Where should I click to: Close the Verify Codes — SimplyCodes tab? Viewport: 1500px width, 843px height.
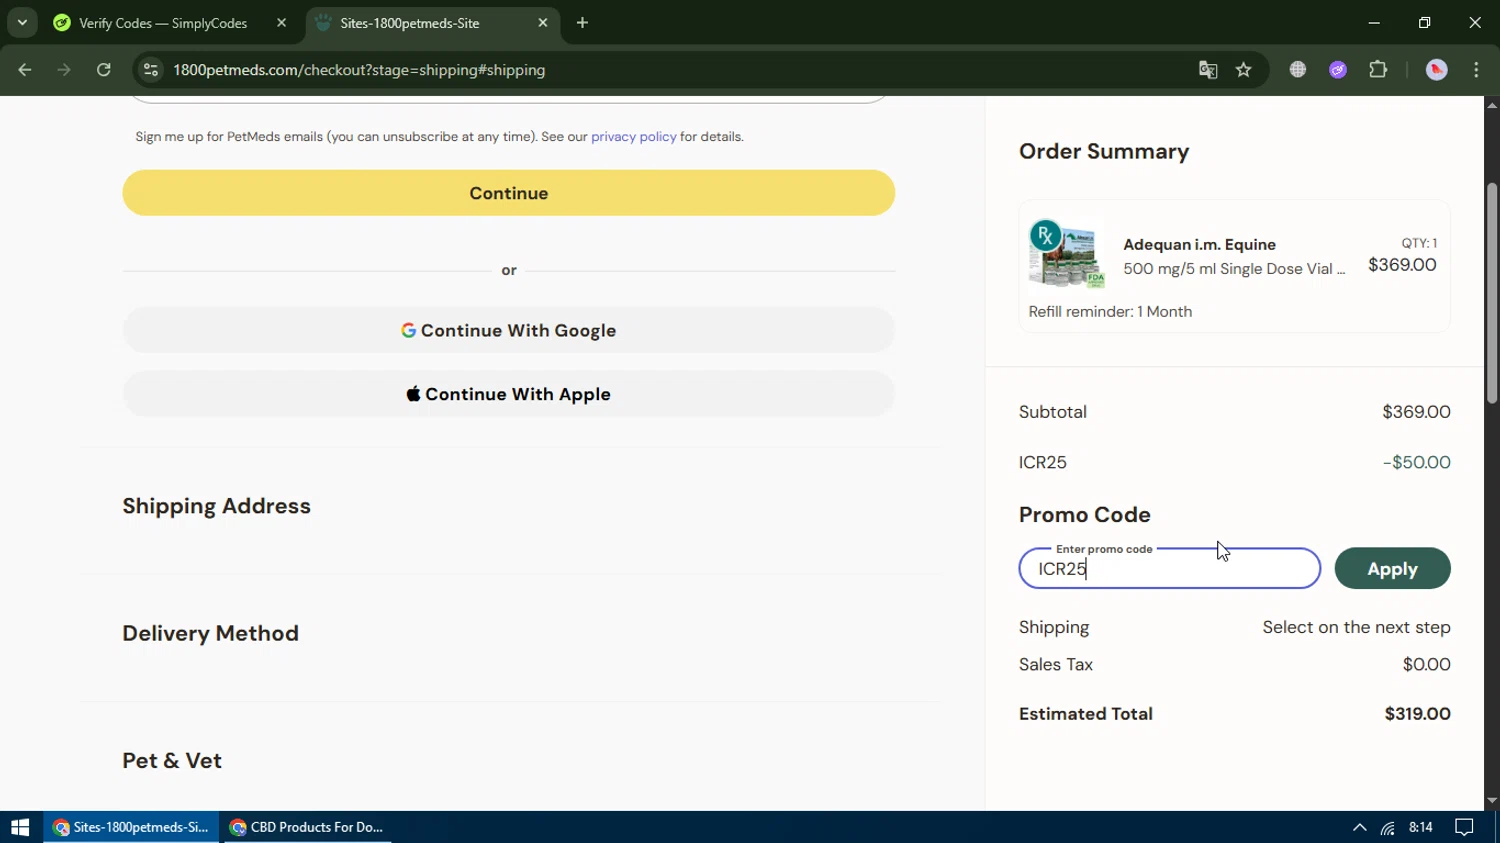pyautogui.click(x=281, y=23)
